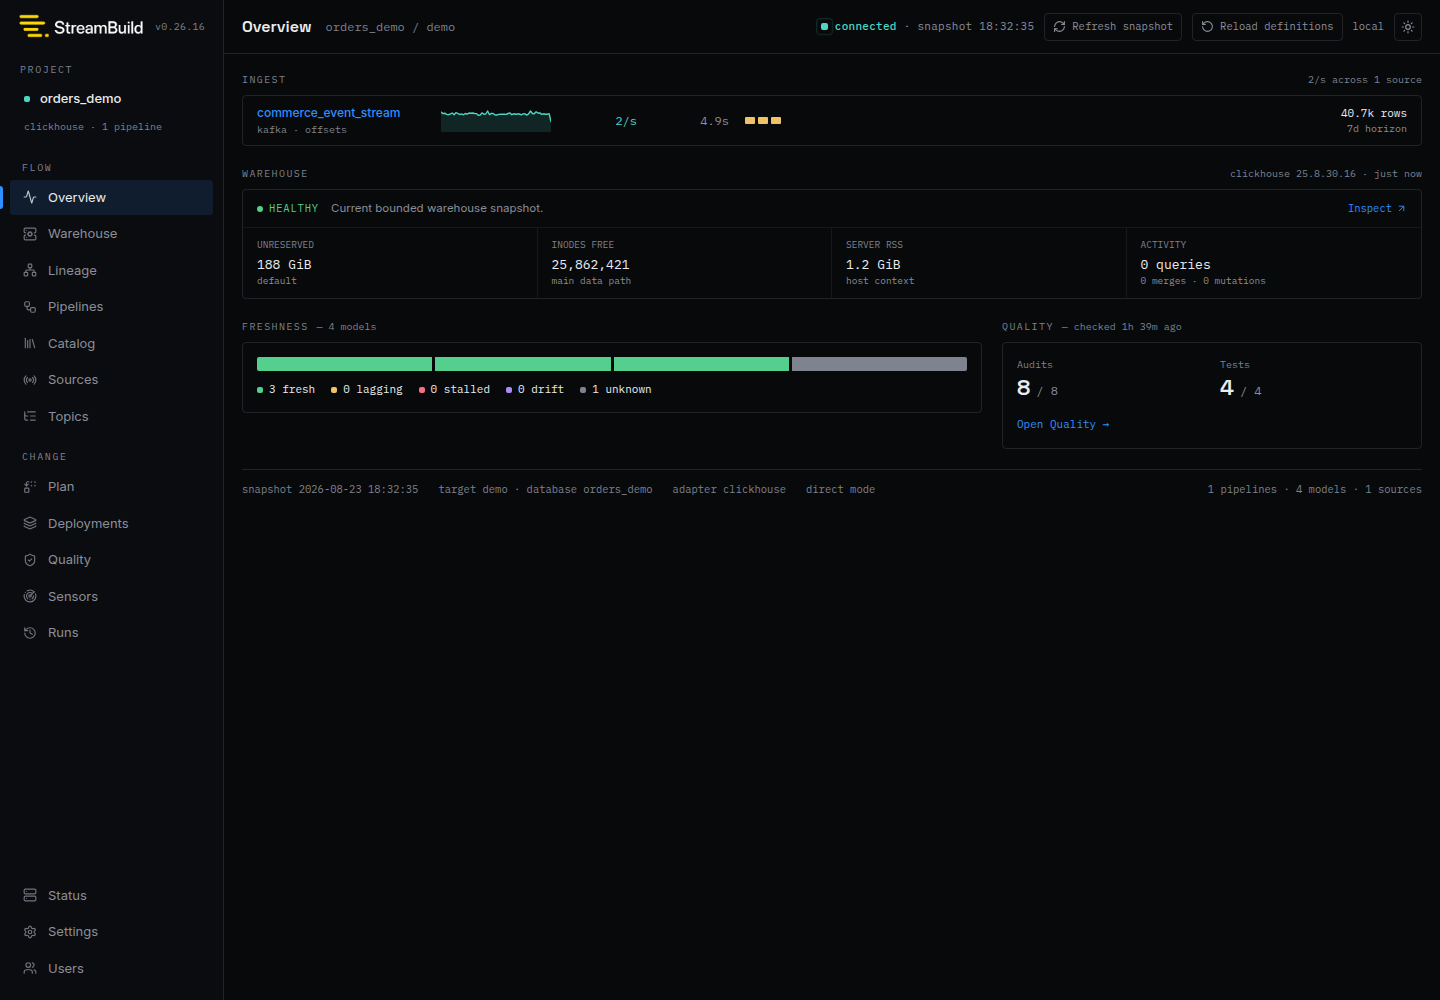This screenshot has width=1440, height=1000.
Task: Click the Topics list icon
Action: 30,417
